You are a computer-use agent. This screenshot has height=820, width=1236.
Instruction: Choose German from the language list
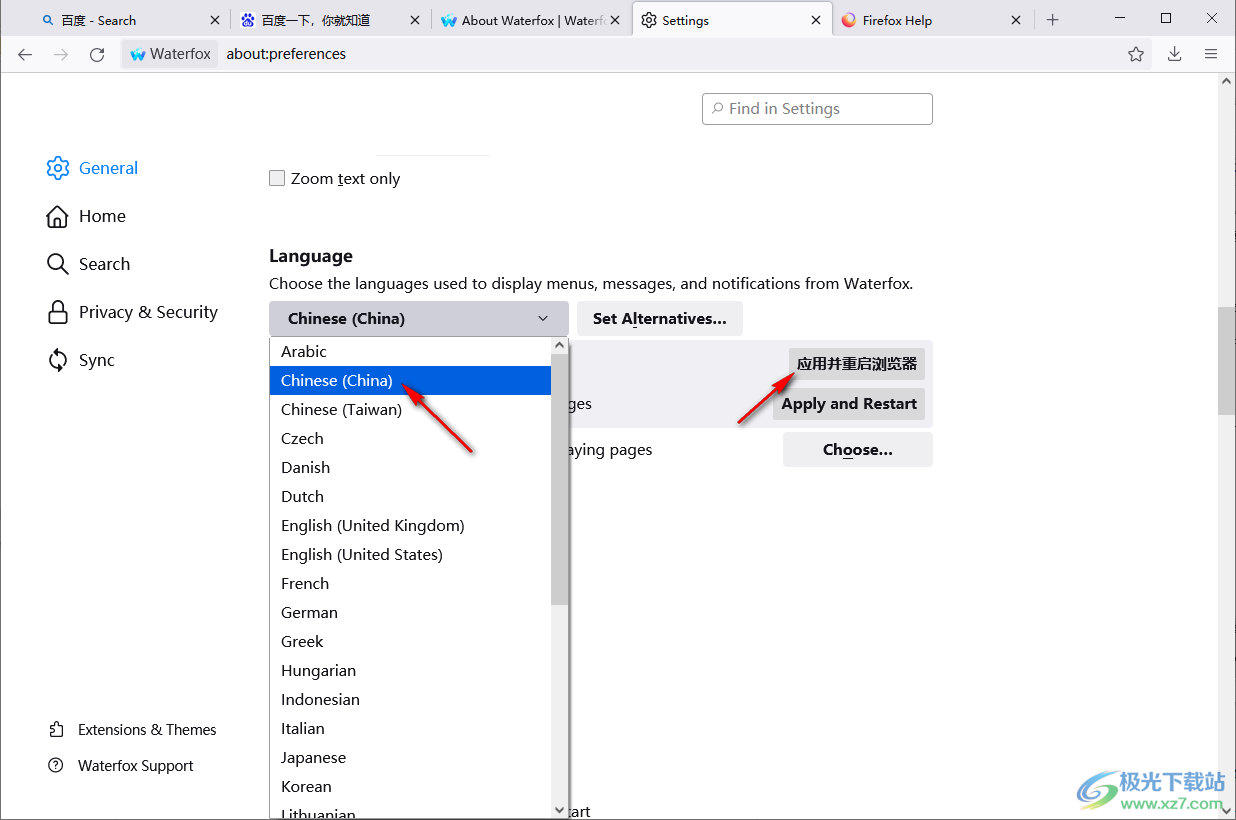410,612
